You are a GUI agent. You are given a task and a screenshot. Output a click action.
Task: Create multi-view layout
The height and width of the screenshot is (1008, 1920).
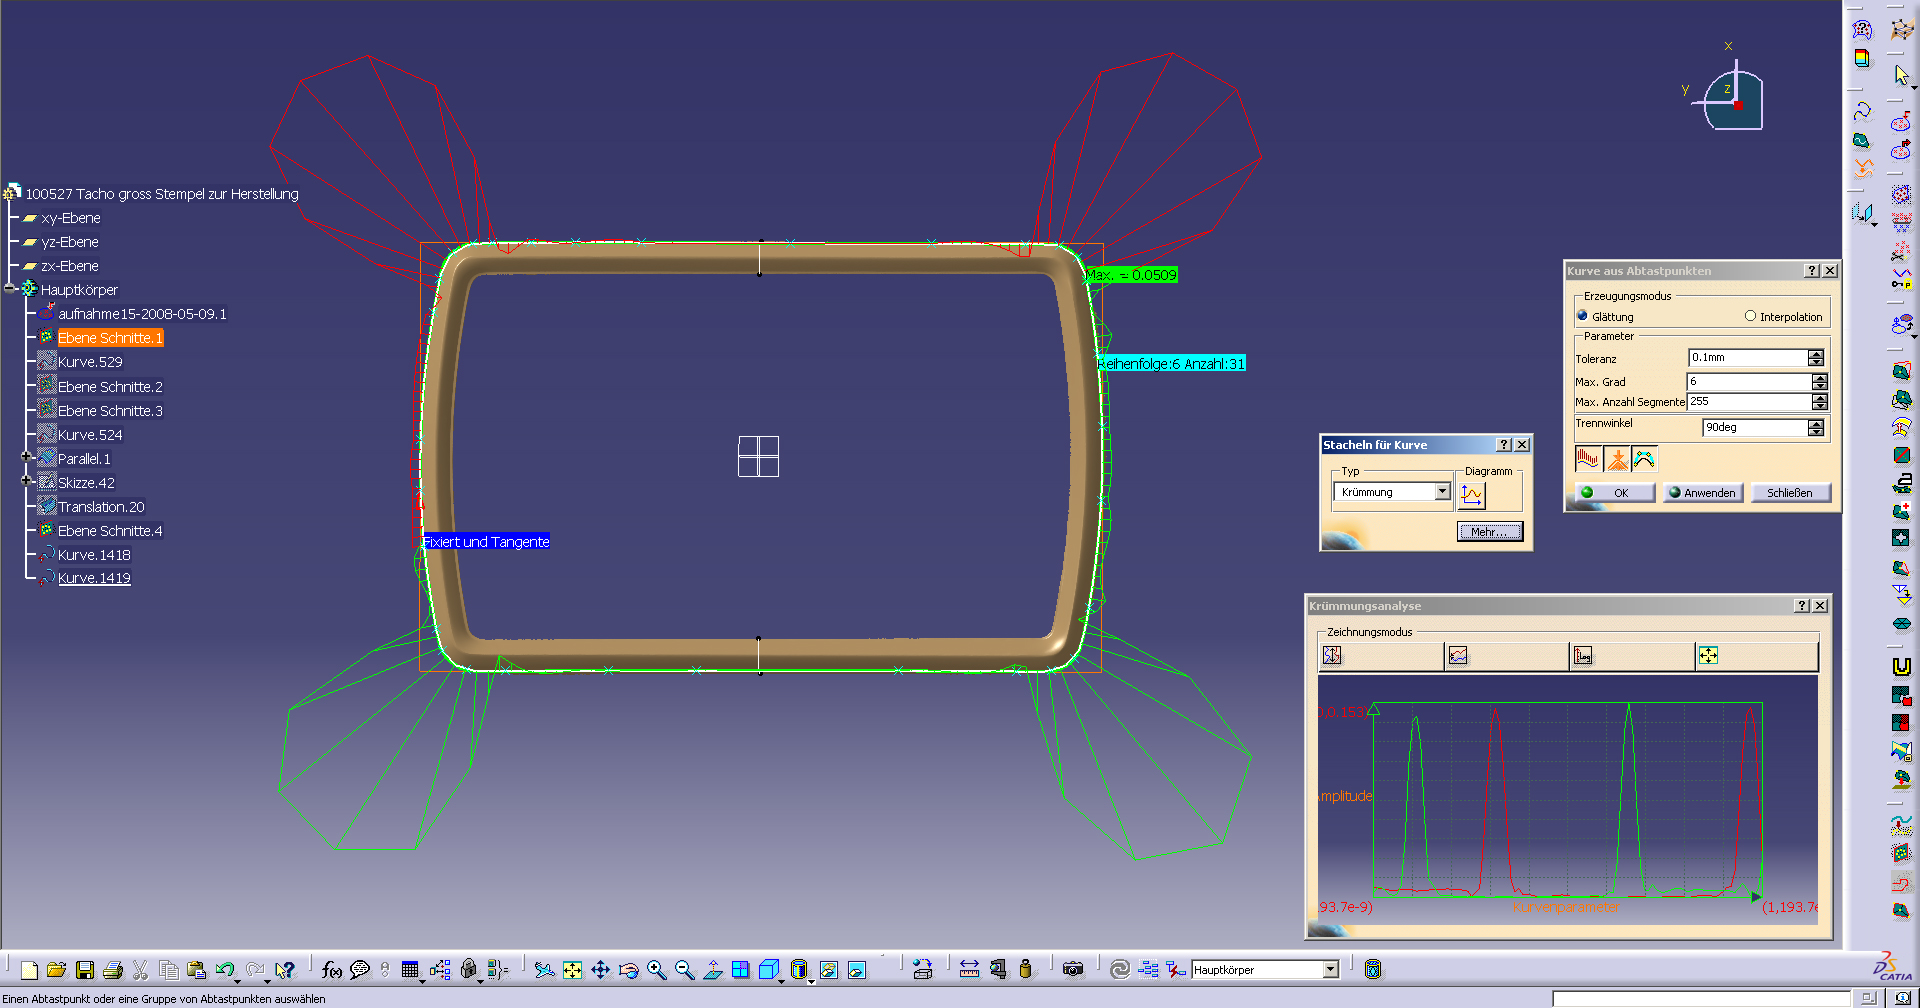741,970
